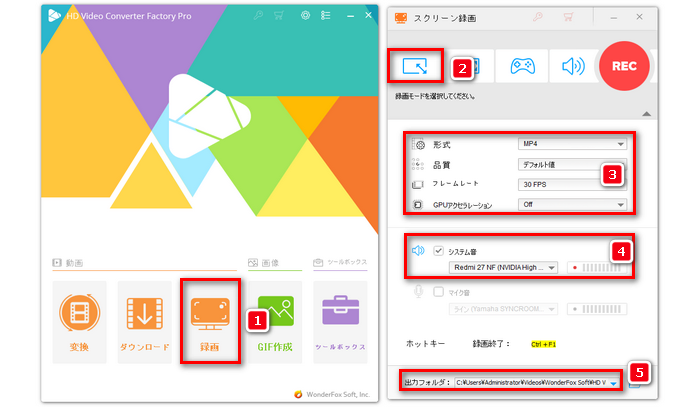Open the フレームレート 30 FPS dropdown
Image resolution: width=700 pixels, height=407 pixels.
click(572, 184)
